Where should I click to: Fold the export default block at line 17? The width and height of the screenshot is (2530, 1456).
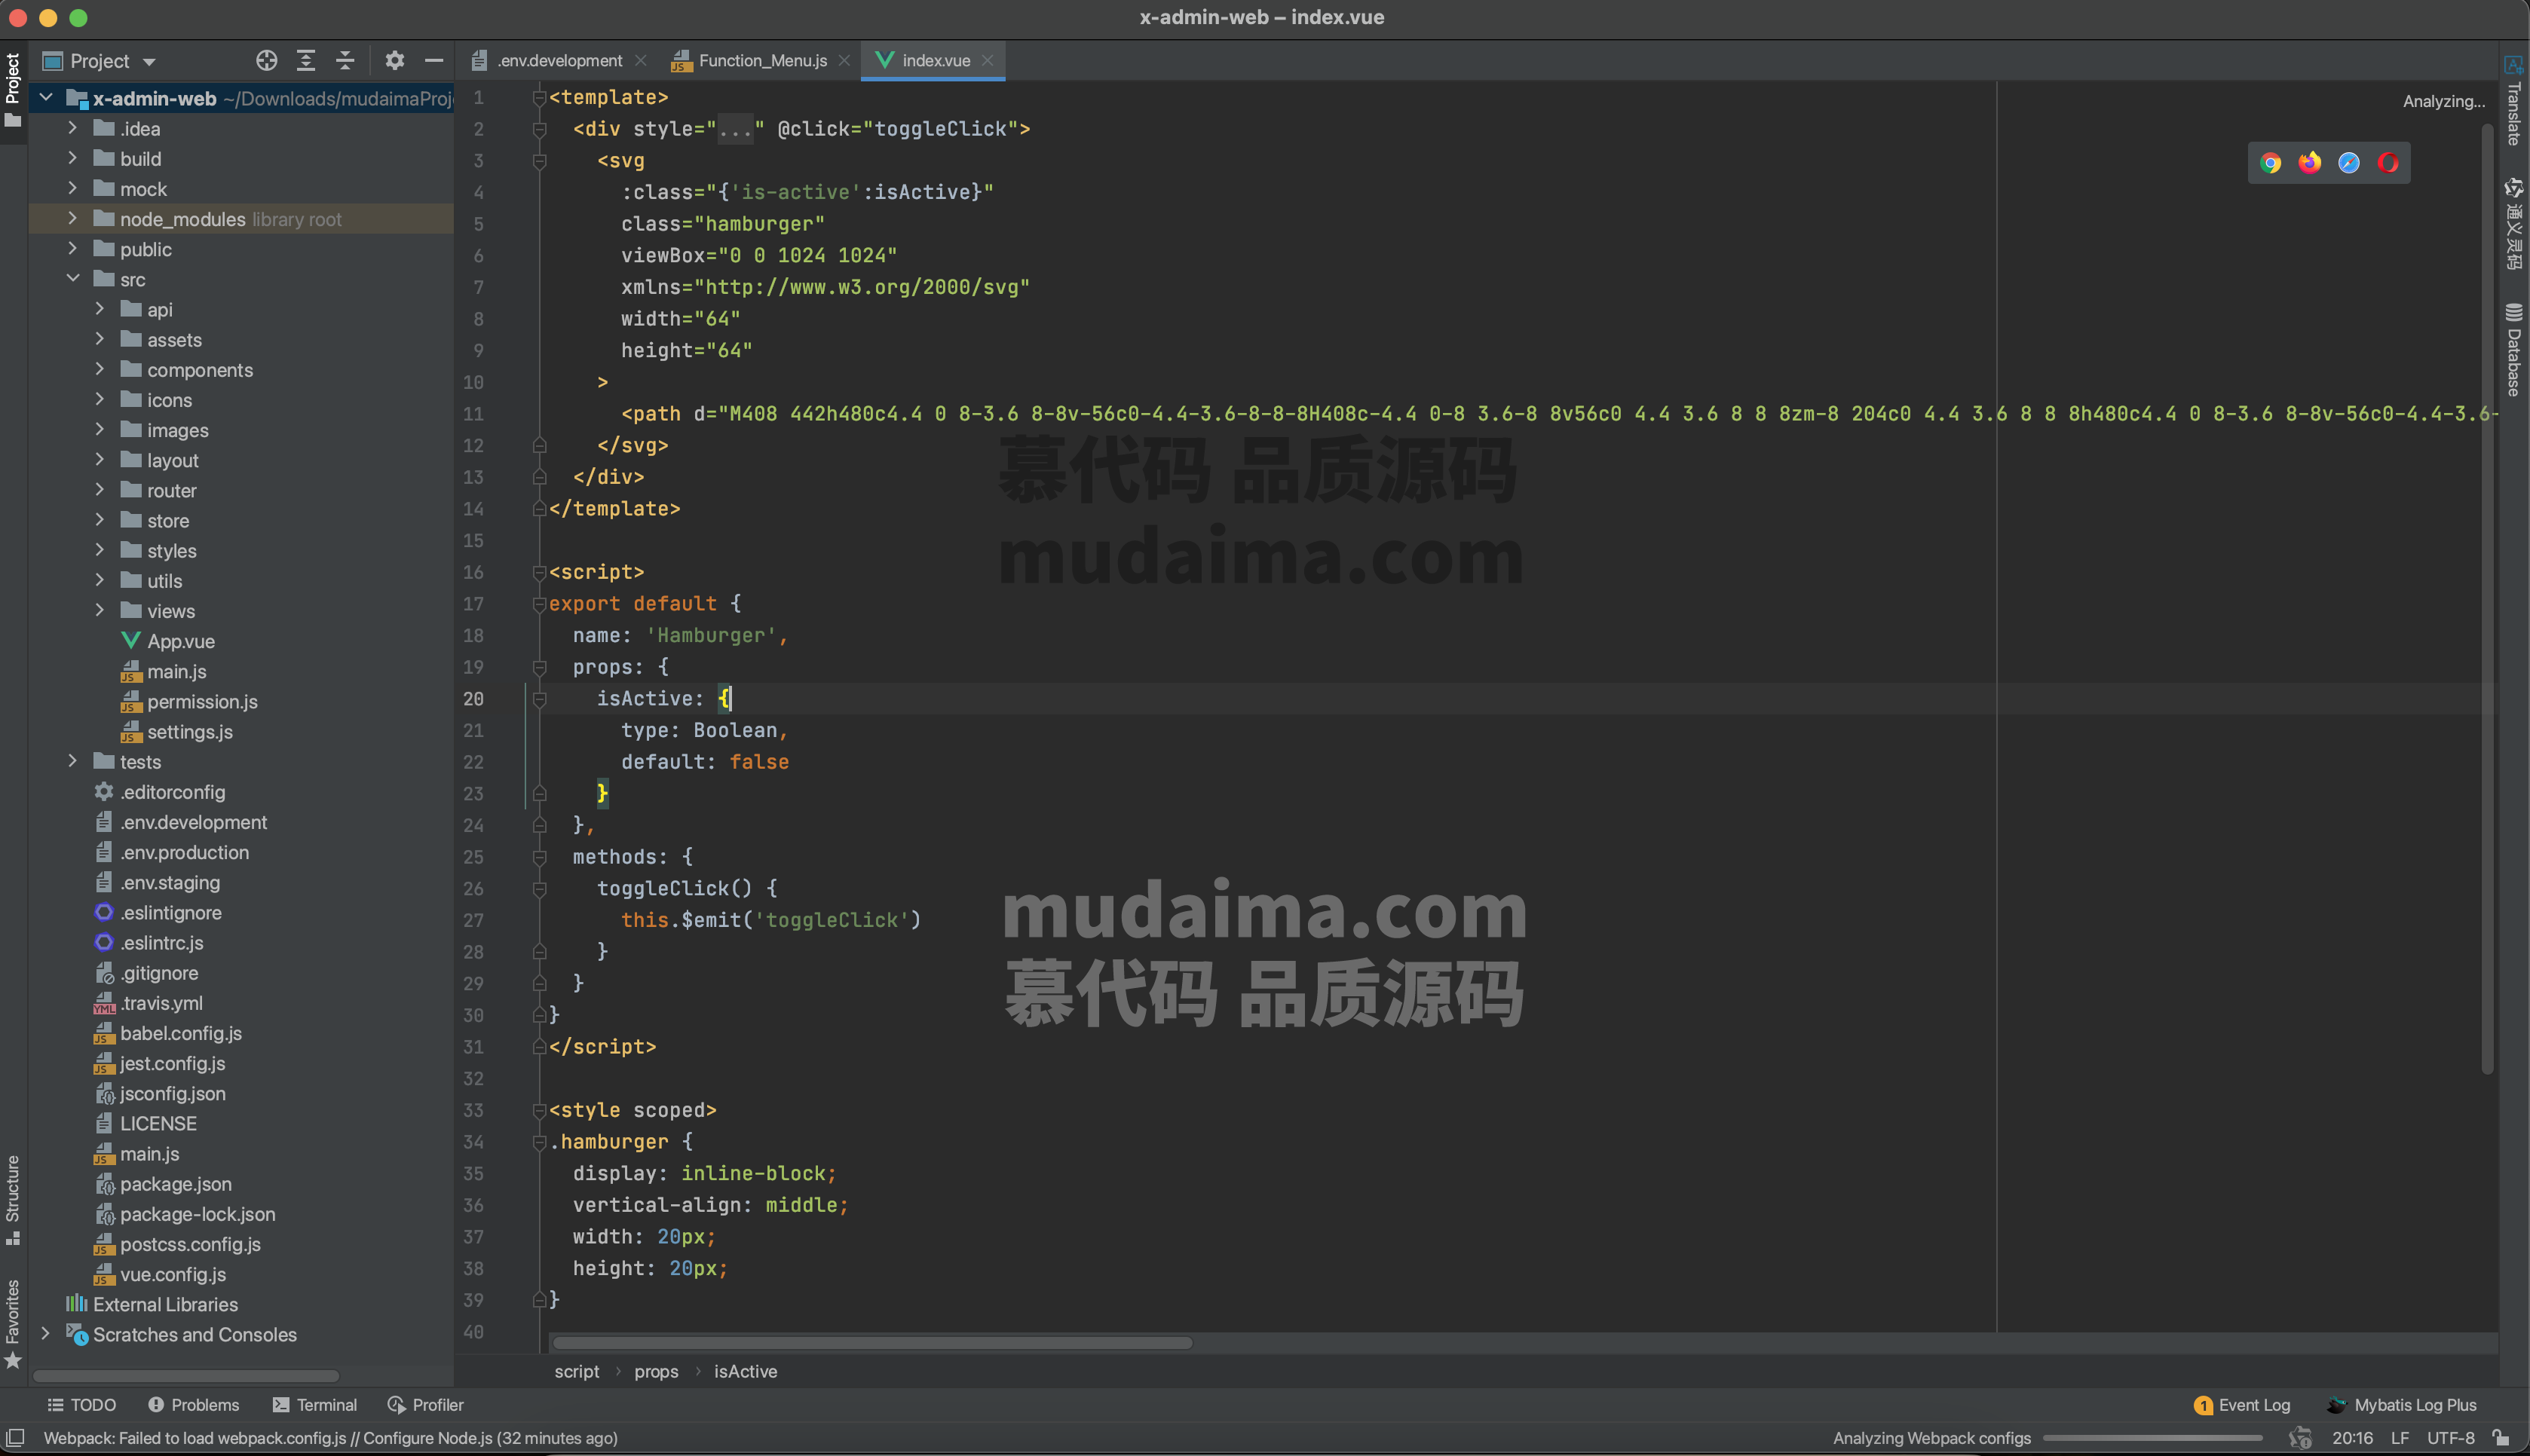540,604
